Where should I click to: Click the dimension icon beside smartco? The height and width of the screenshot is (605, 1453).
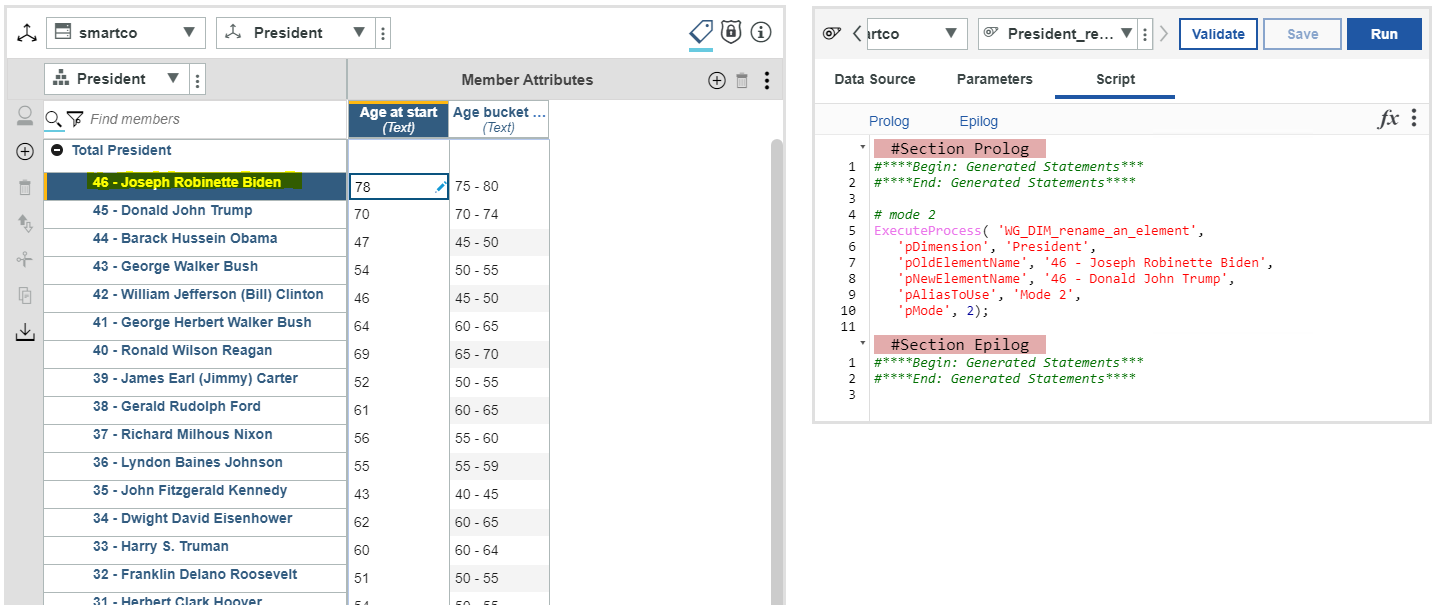pyautogui.click(x=27, y=33)
